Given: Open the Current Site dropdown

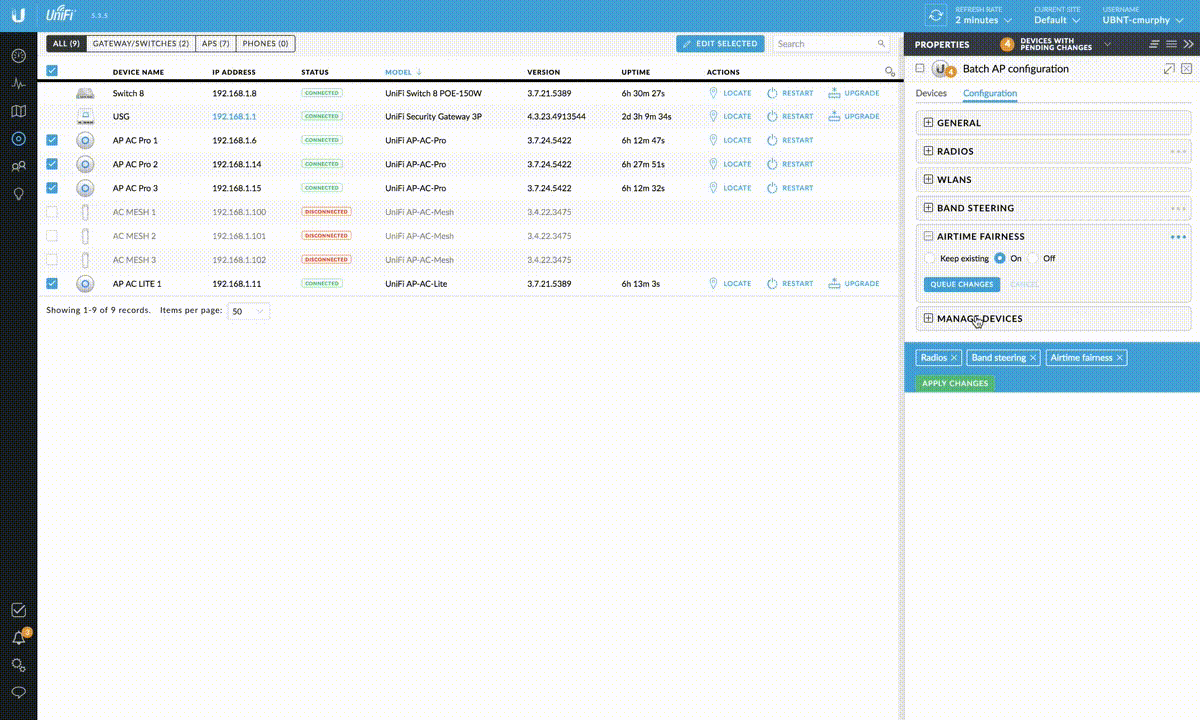Looking at the screenshot, I should coord(1058,20).
